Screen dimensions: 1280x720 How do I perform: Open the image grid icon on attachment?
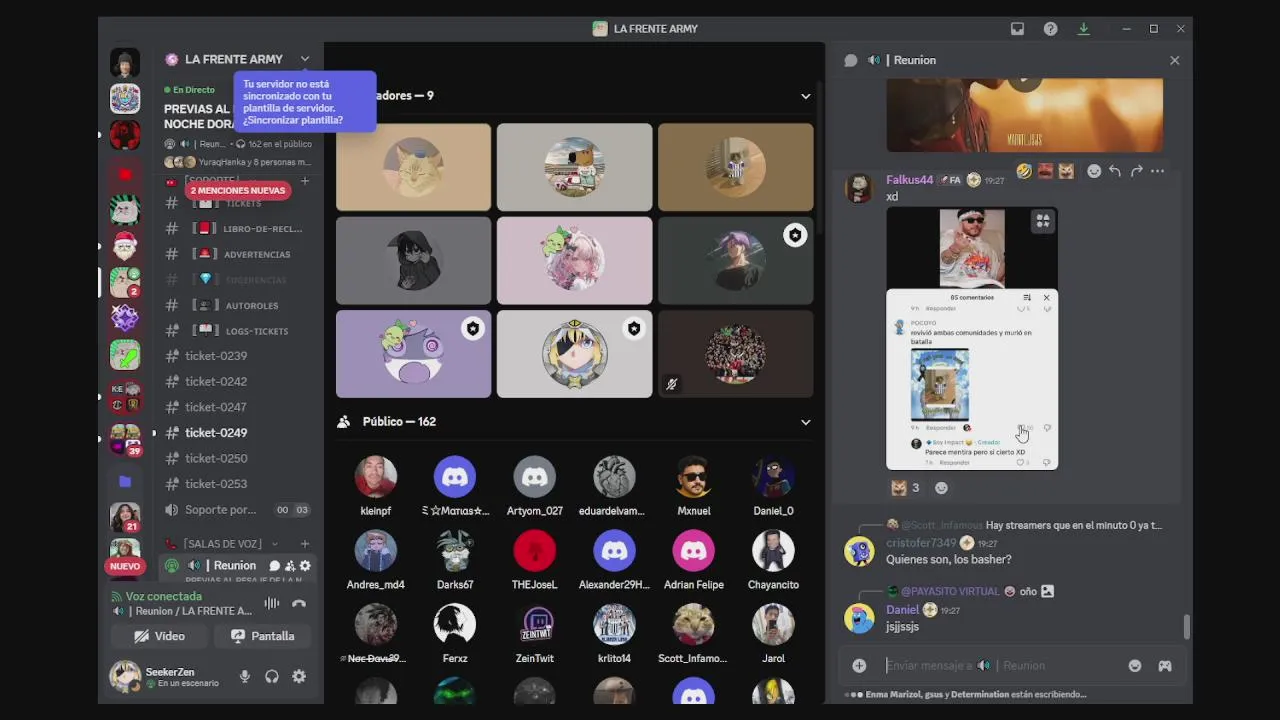[x=1042, y=222]
